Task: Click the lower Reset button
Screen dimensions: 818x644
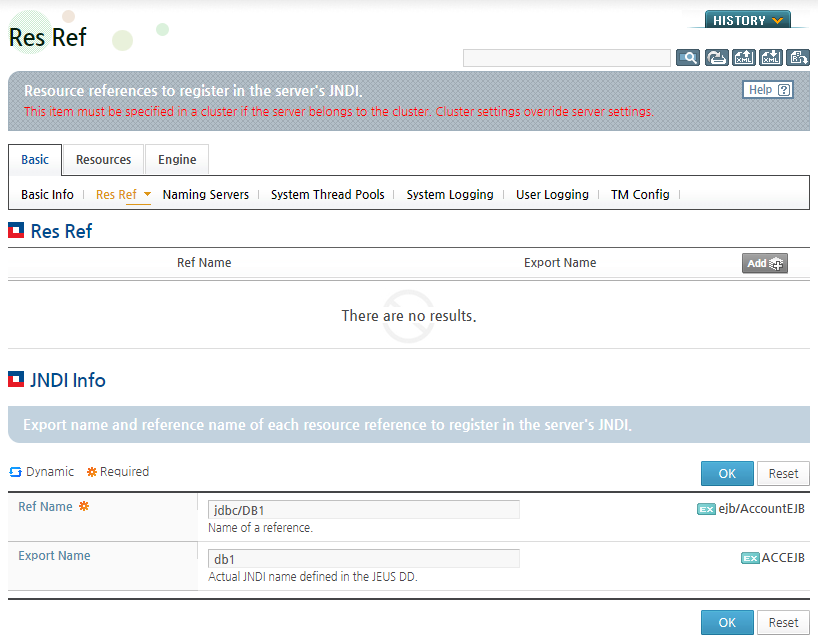Action: [783, 623]
